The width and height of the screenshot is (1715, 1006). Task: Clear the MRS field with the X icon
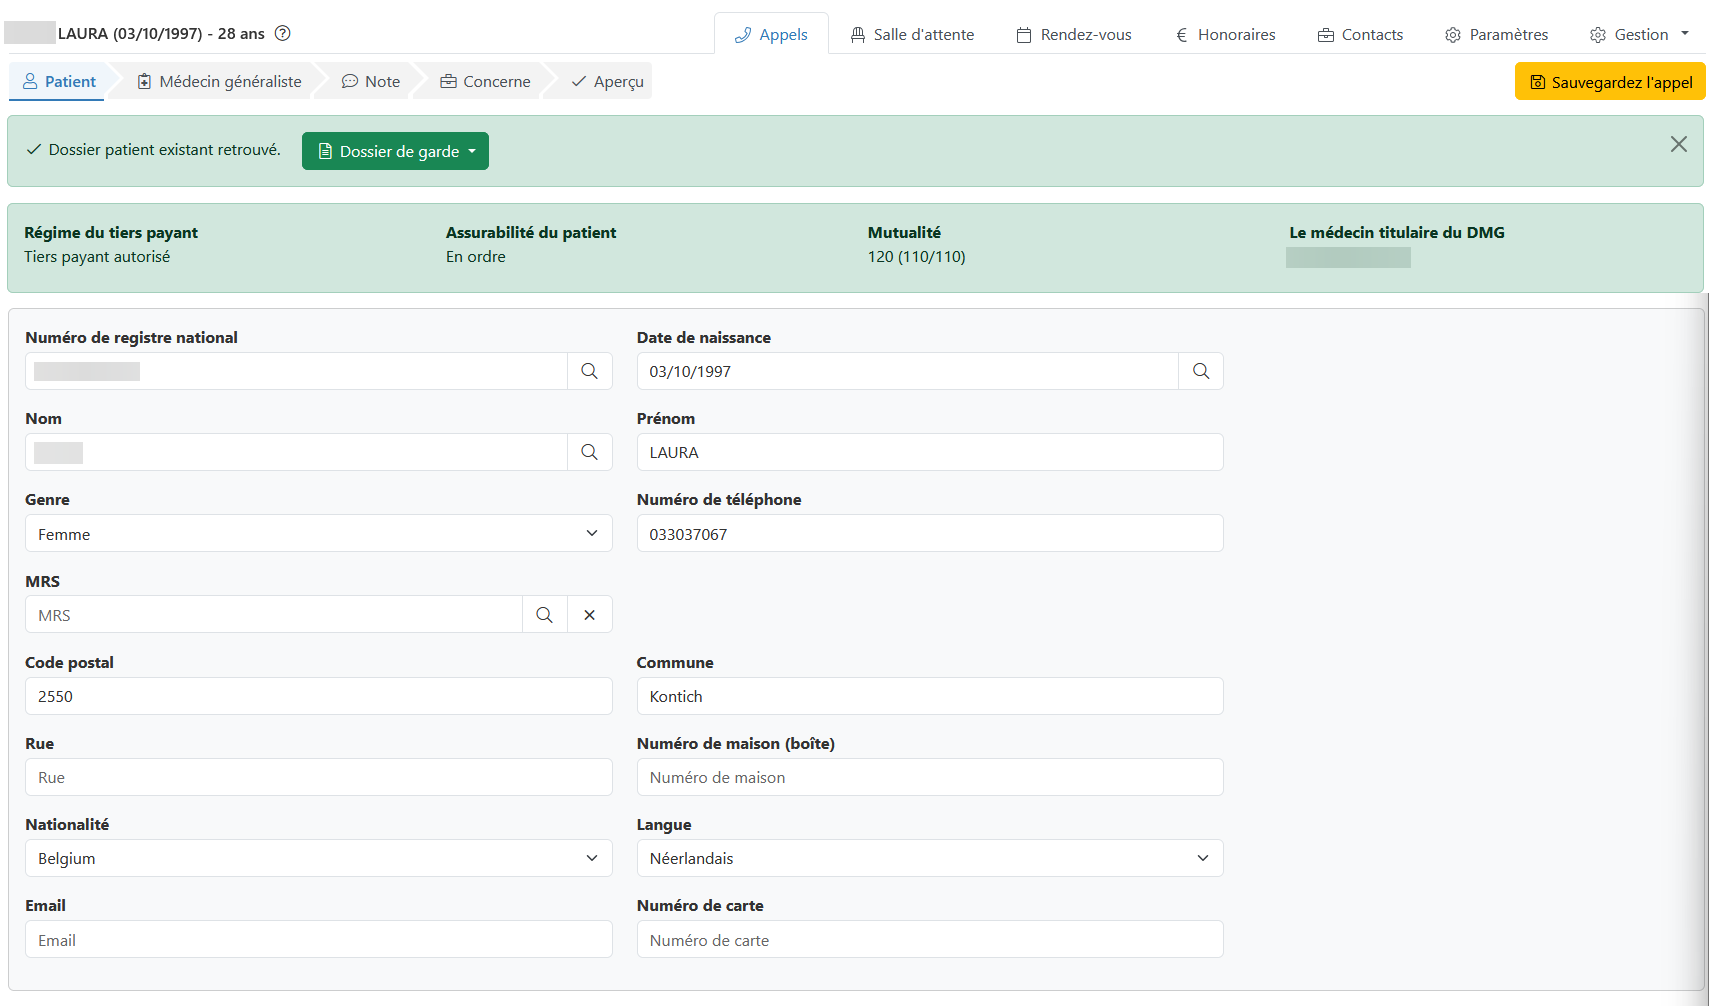590,615
